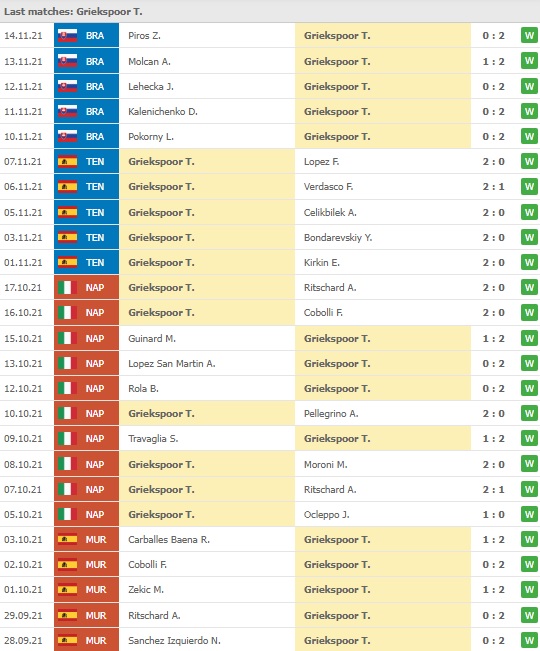The width and height of the screenshot is (540, 651).
Task: Open player Molcan A. profile
Action: pos(149,61)
